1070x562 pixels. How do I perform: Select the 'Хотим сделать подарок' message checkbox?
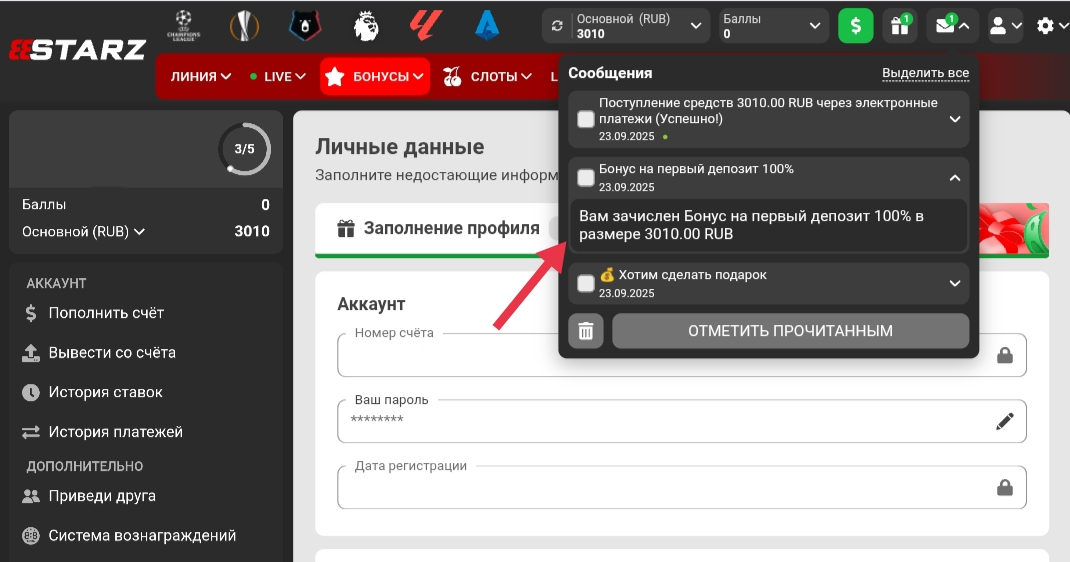[586, 284]
